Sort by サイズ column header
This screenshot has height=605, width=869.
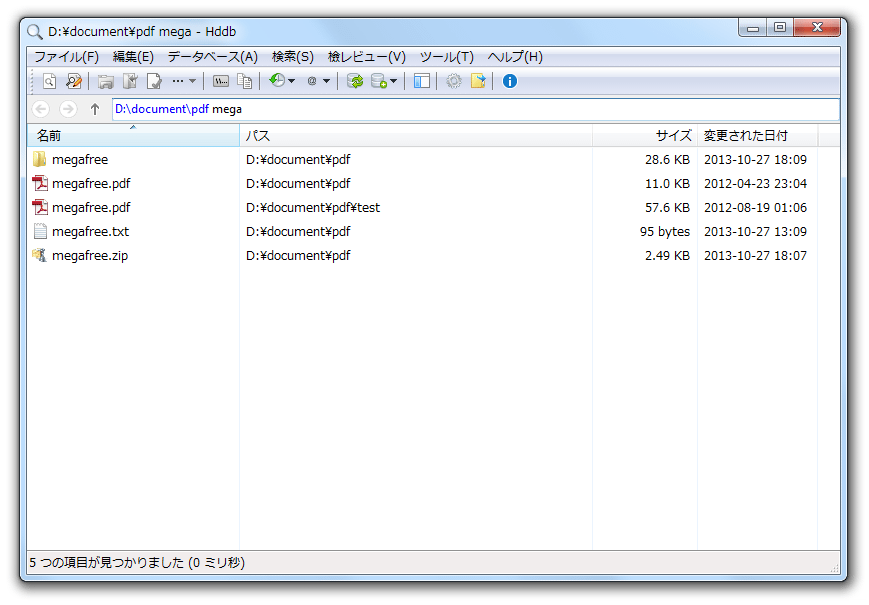(645, 136)
